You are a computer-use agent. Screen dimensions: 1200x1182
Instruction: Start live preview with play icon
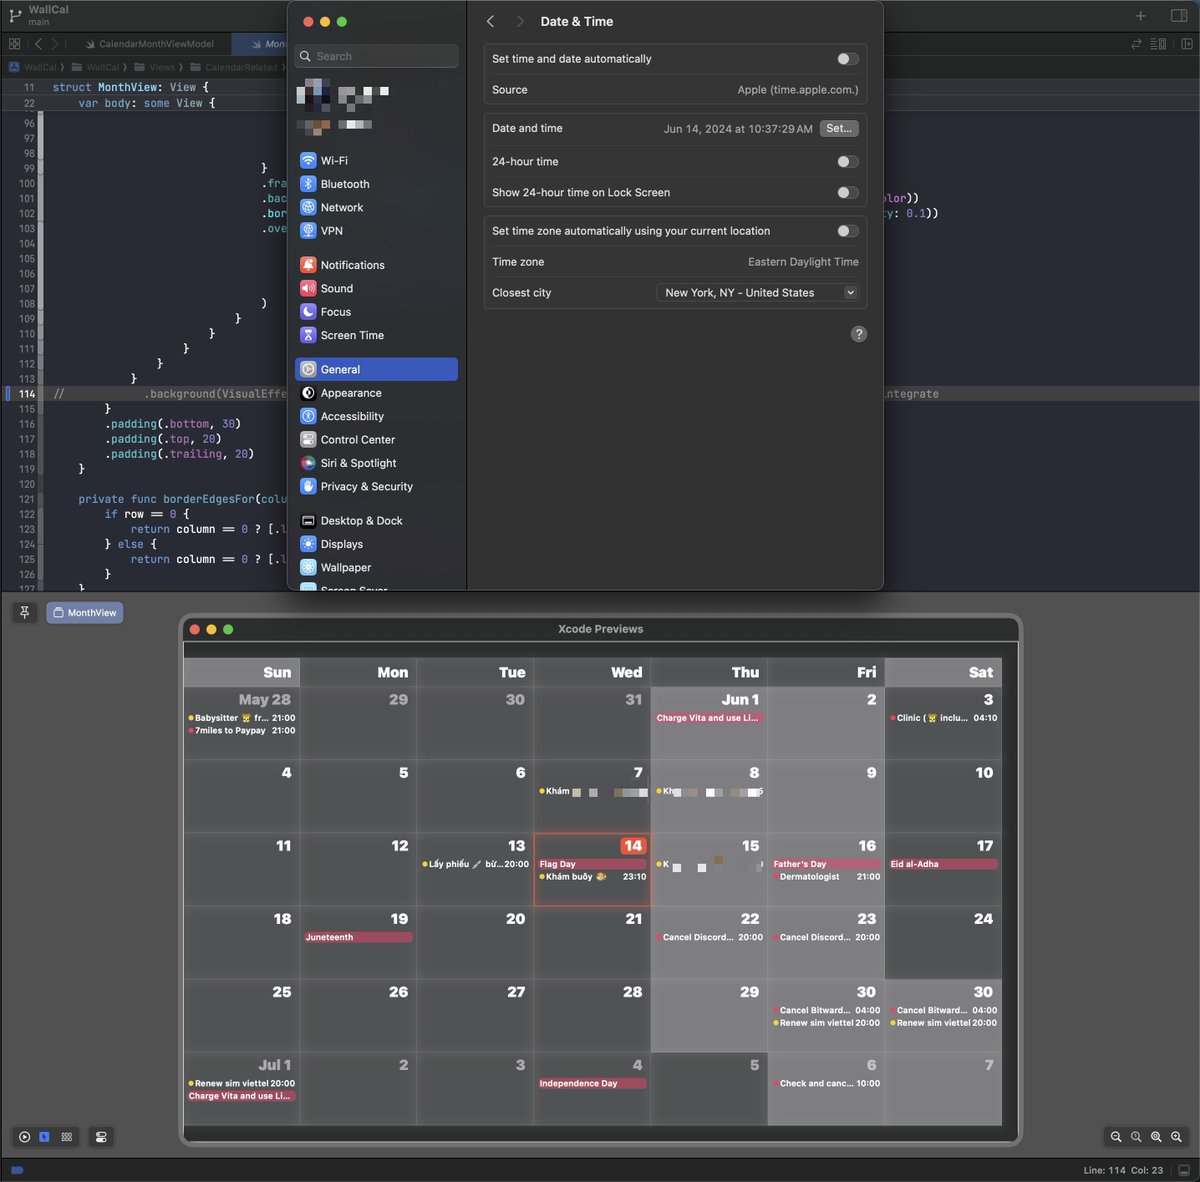point(25,1137)
